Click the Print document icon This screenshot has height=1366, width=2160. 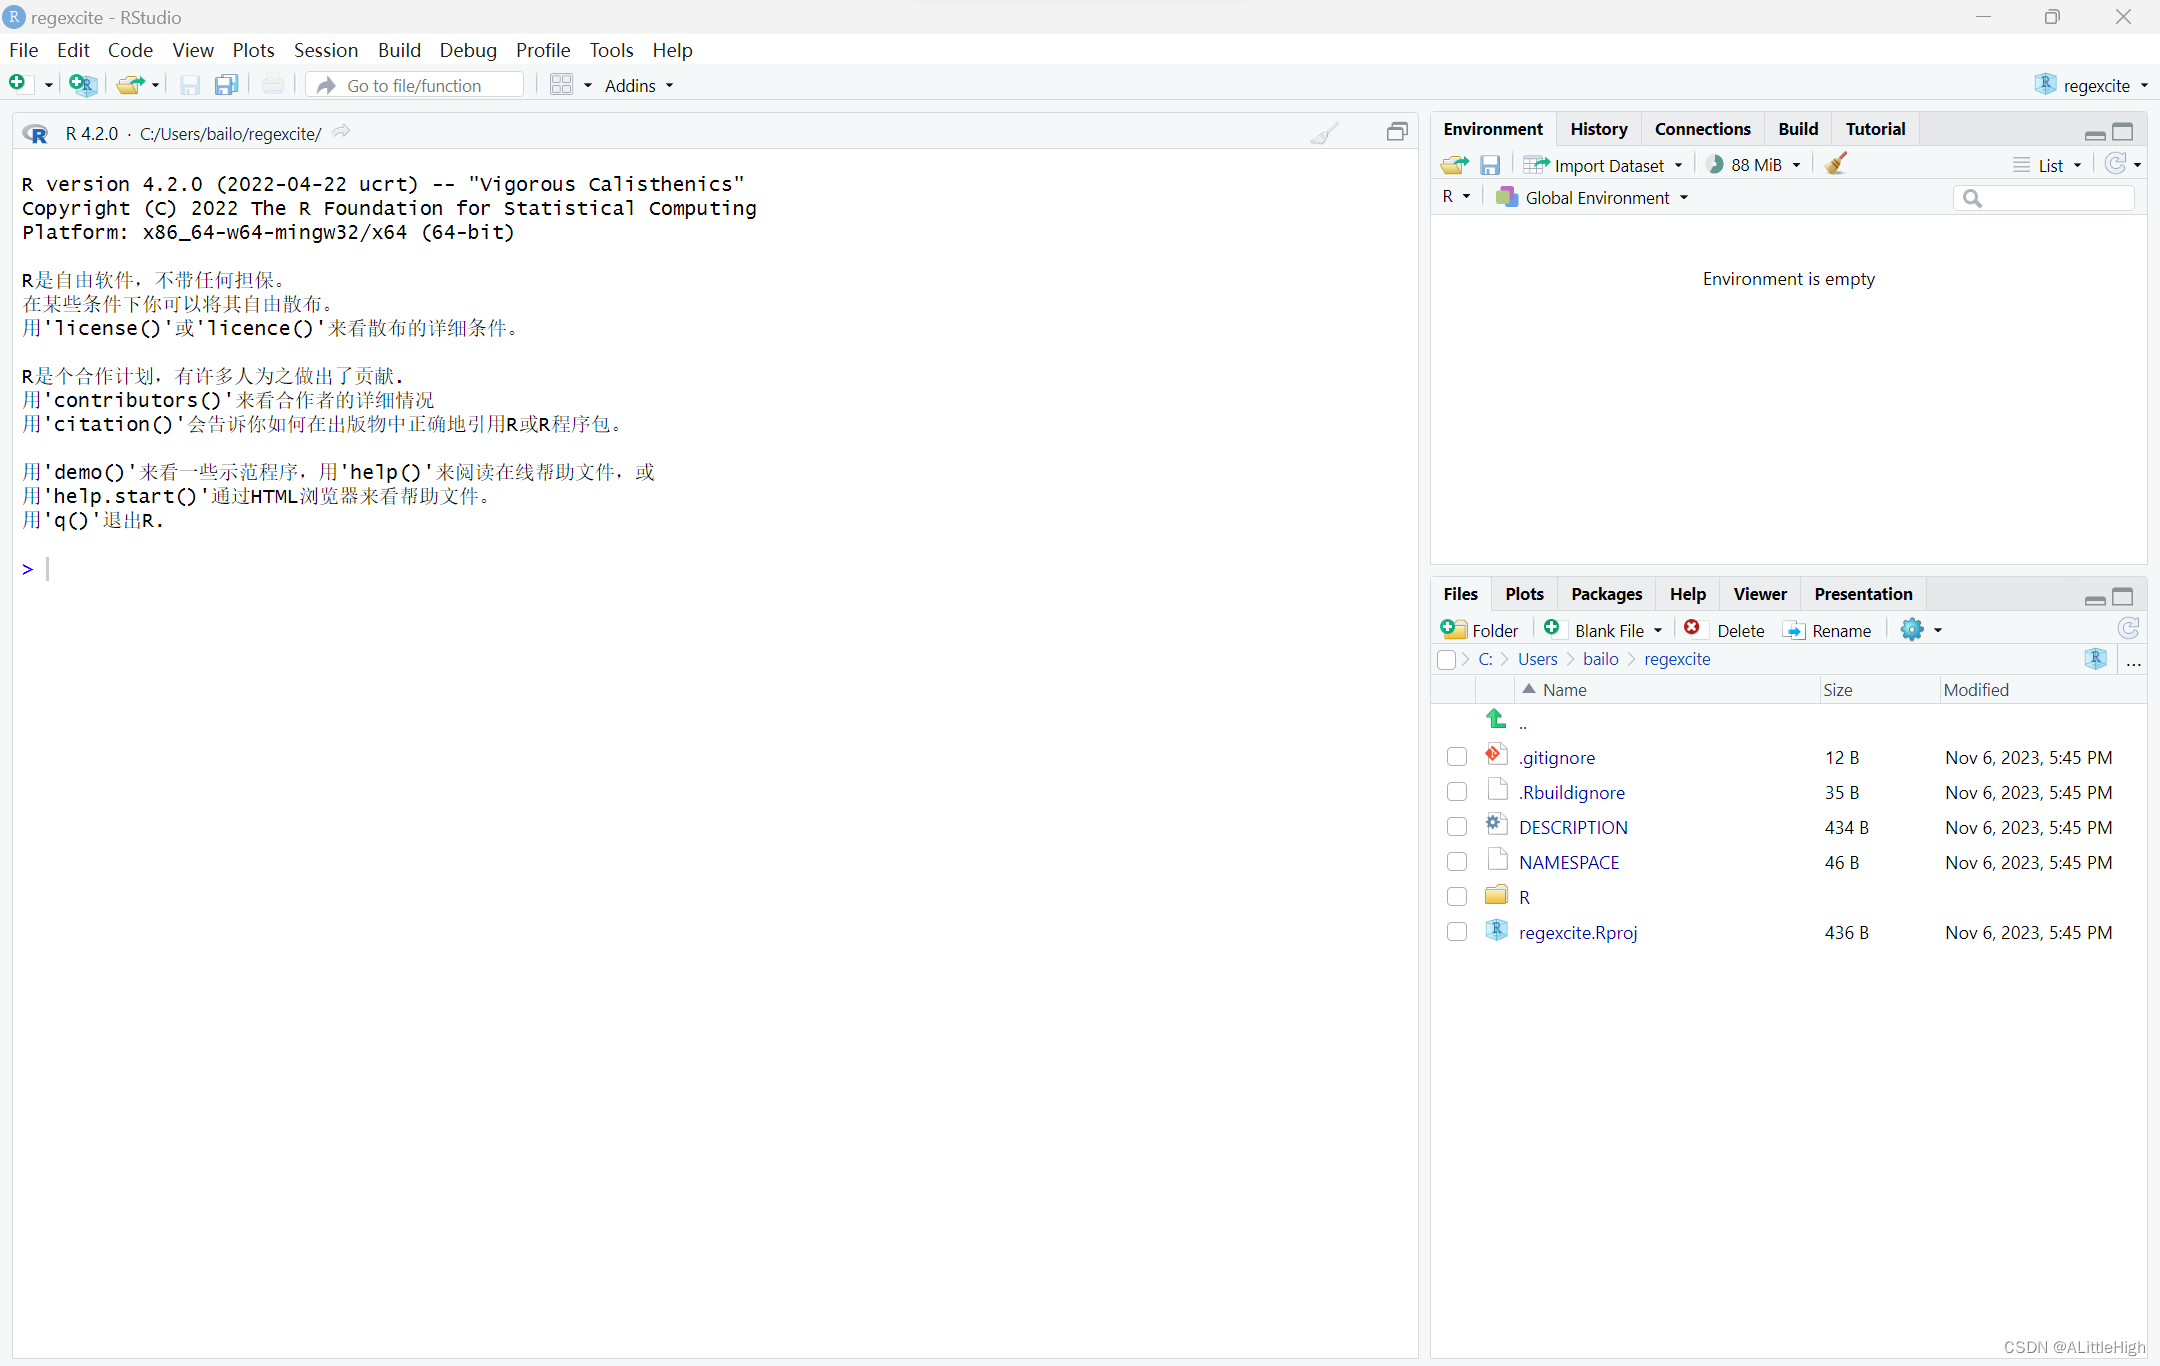pos(273,85)
